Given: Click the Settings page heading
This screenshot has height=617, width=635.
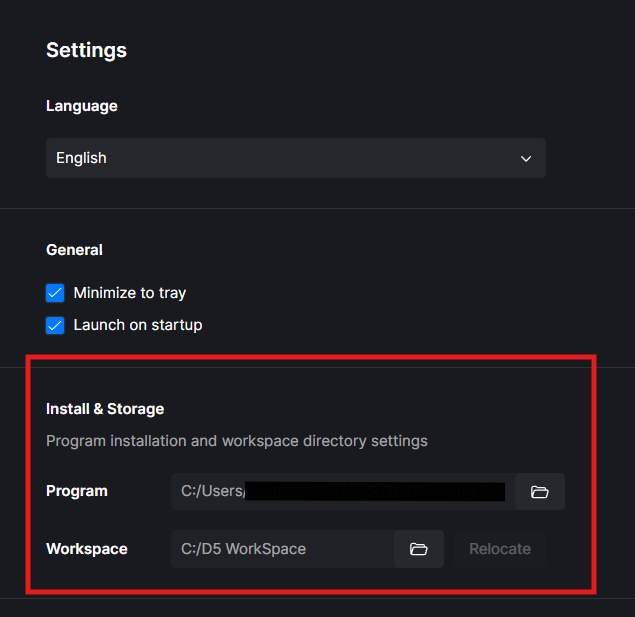Looking at the screenshot, I should [86, 50].
